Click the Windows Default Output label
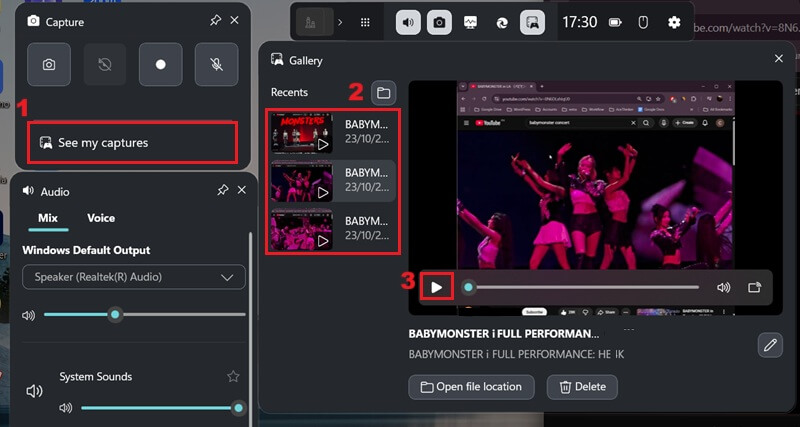 86,250
